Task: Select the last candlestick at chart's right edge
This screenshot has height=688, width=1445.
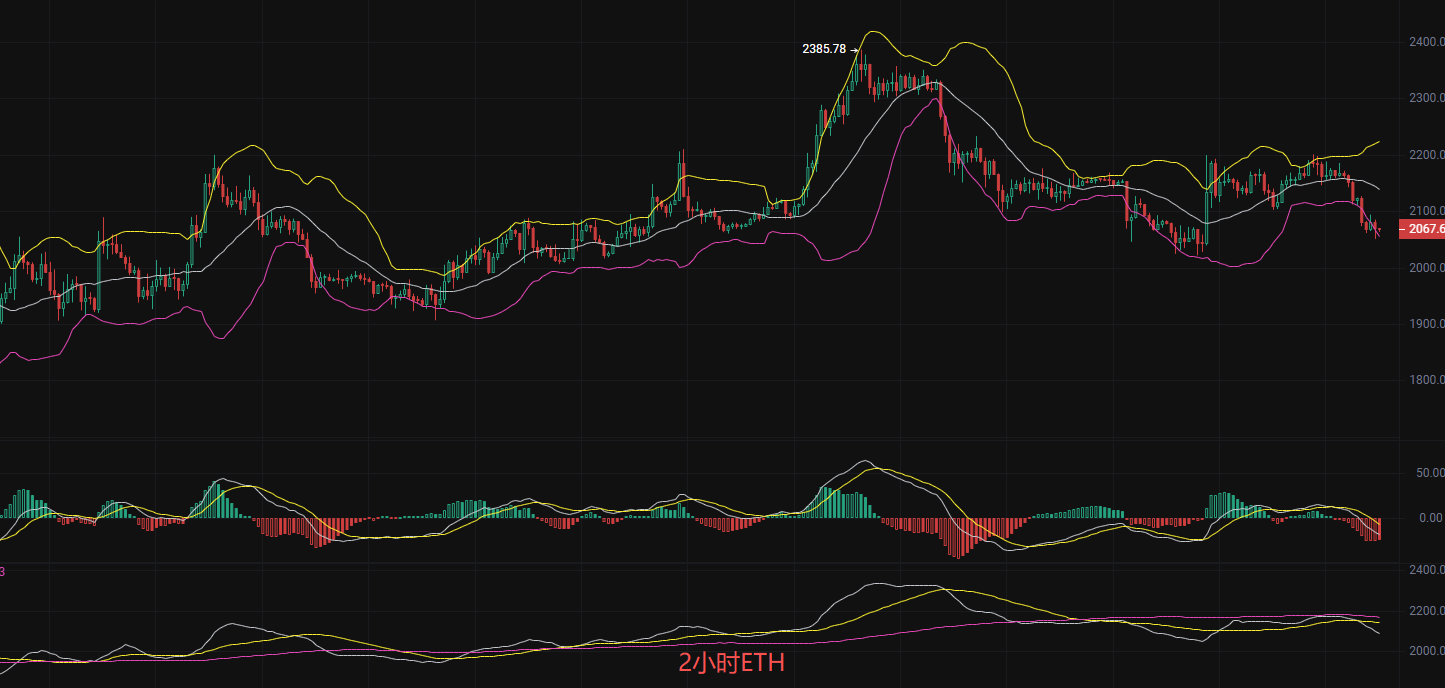Action: tap(1379, 231)
